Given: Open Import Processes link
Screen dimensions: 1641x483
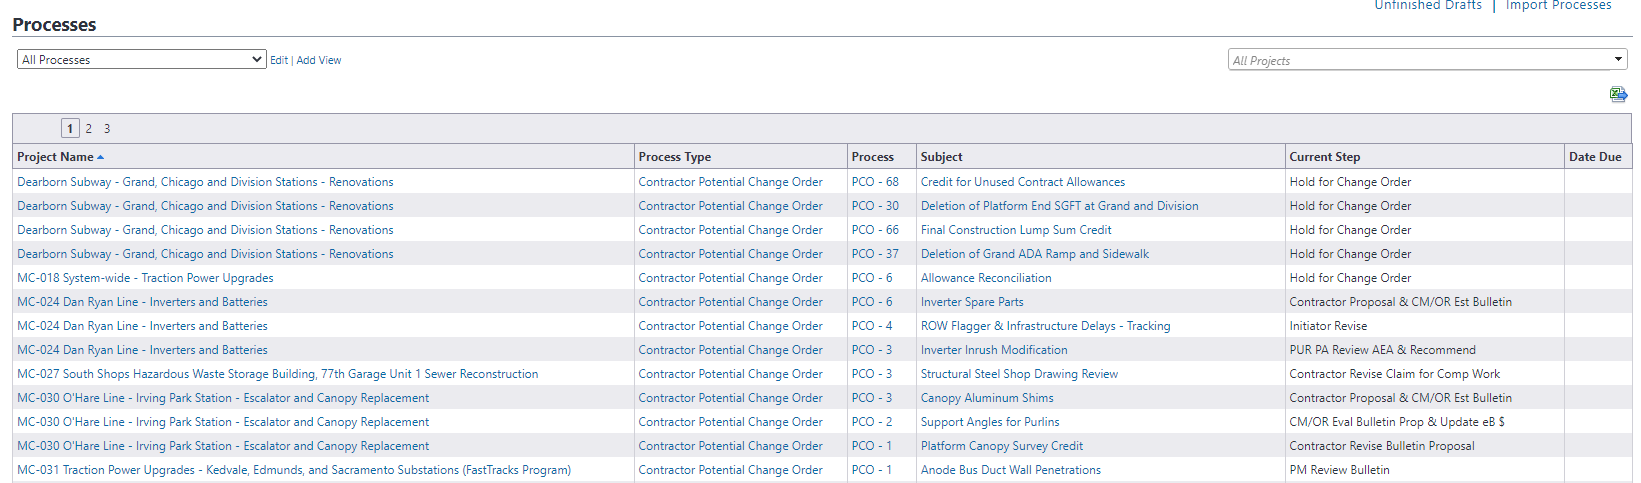Looking at the screenshot, I should (x=1558, y=5).
